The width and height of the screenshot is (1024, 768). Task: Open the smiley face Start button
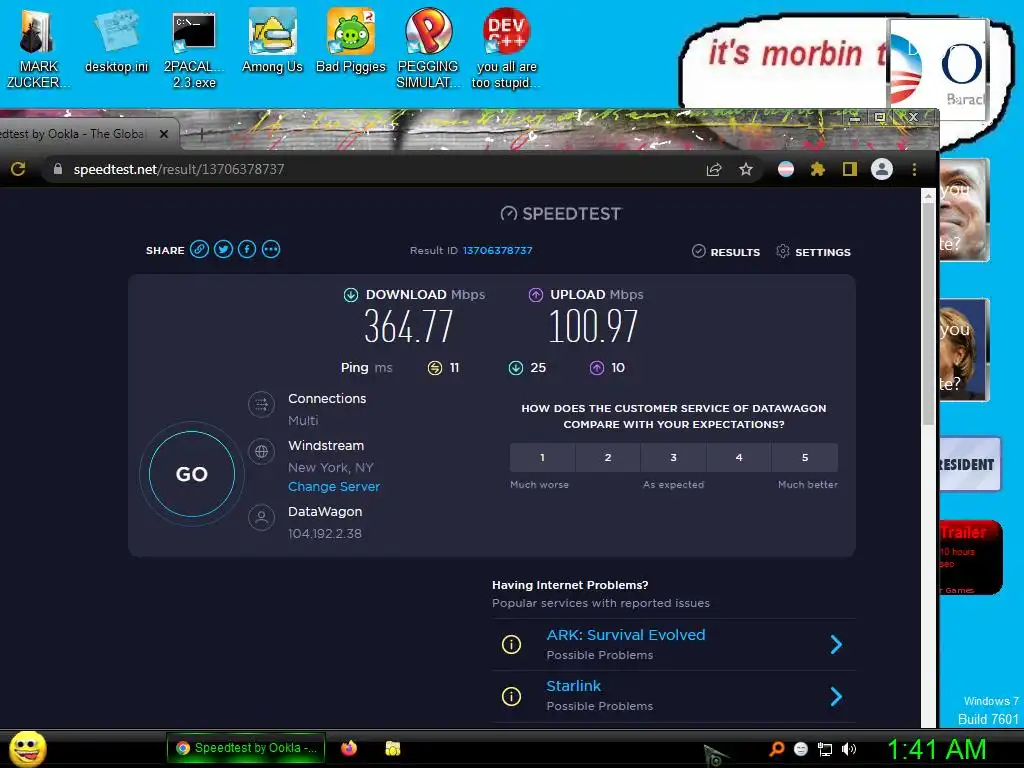coord(27,748)
